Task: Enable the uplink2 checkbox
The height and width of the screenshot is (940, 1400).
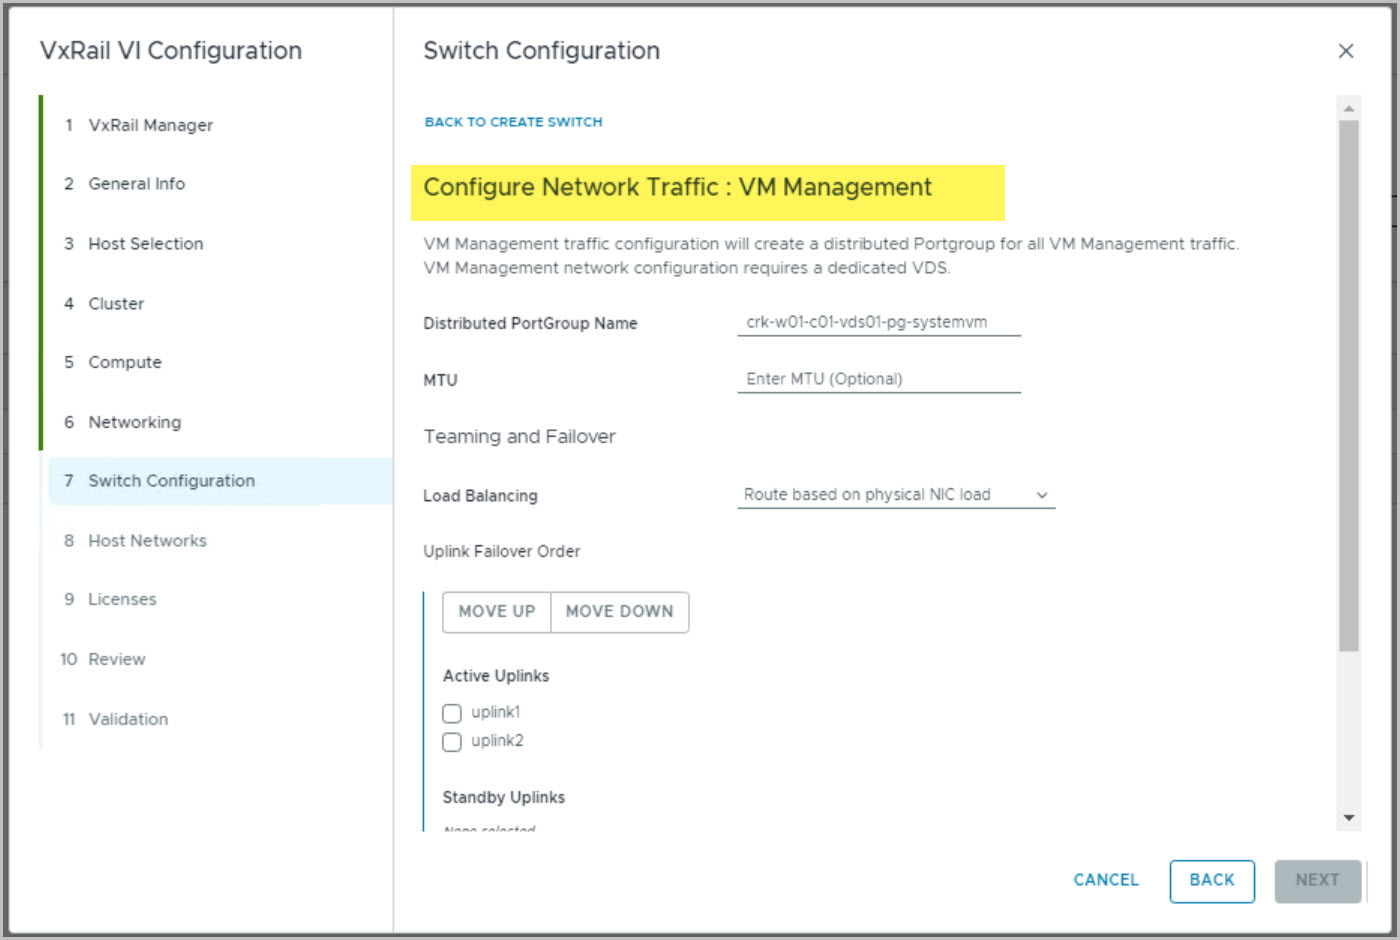Action: 452,742
